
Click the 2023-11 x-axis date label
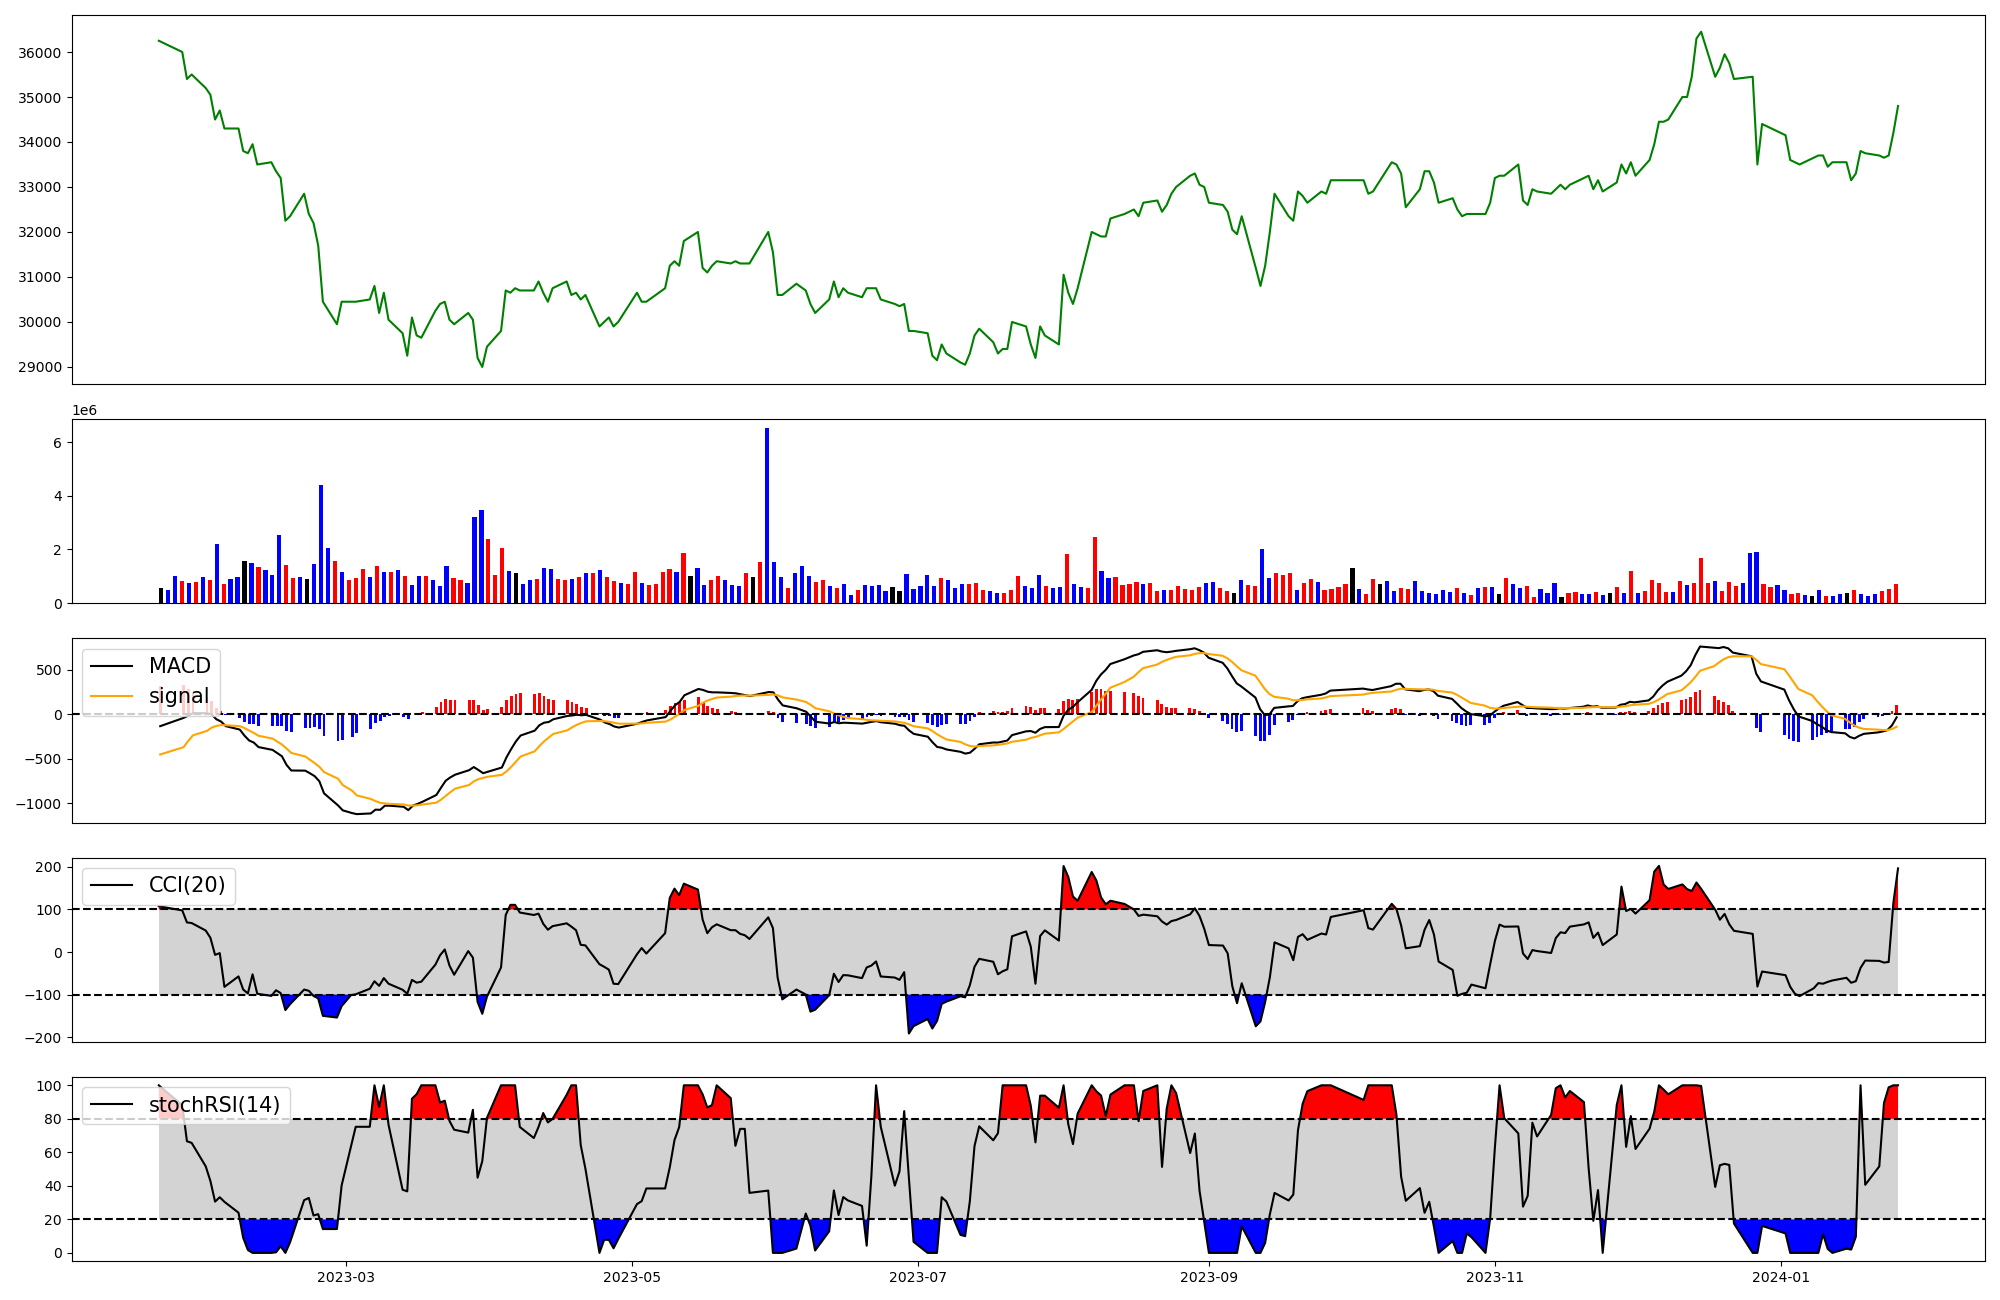1495,1277
